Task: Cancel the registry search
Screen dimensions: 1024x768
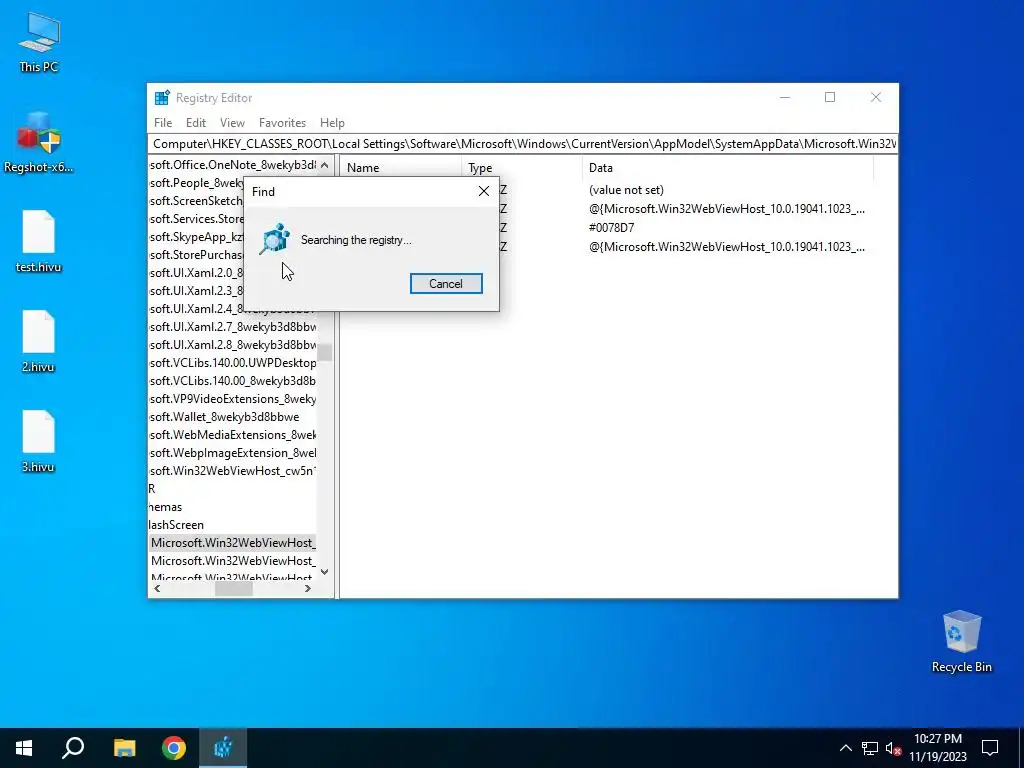Action: [x=446, y=283]
